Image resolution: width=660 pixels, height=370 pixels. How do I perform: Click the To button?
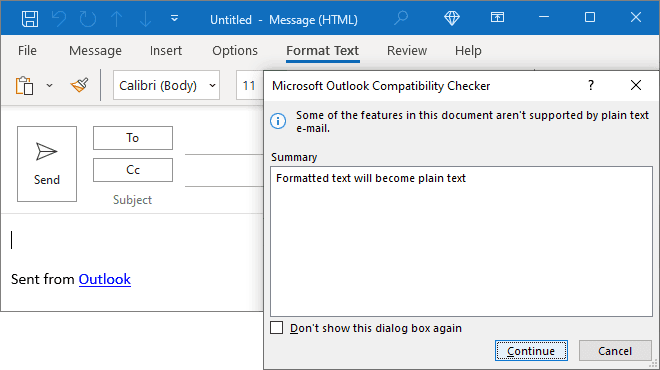[133, 138]
